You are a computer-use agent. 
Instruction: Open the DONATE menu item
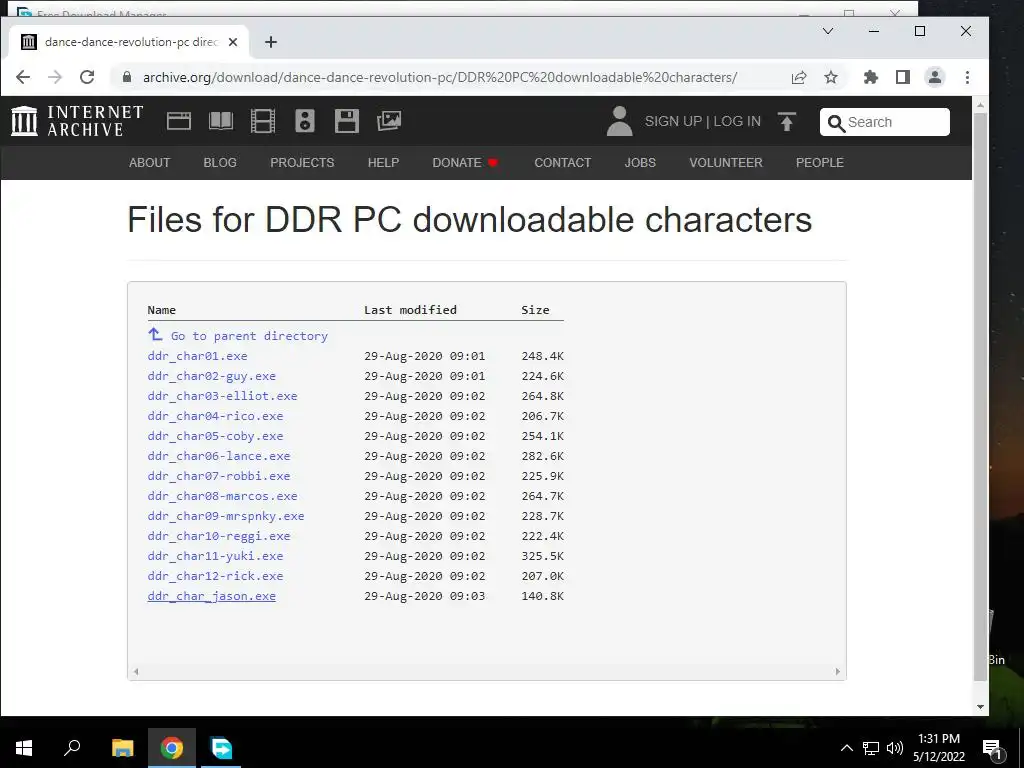click(x=465, y=163)
